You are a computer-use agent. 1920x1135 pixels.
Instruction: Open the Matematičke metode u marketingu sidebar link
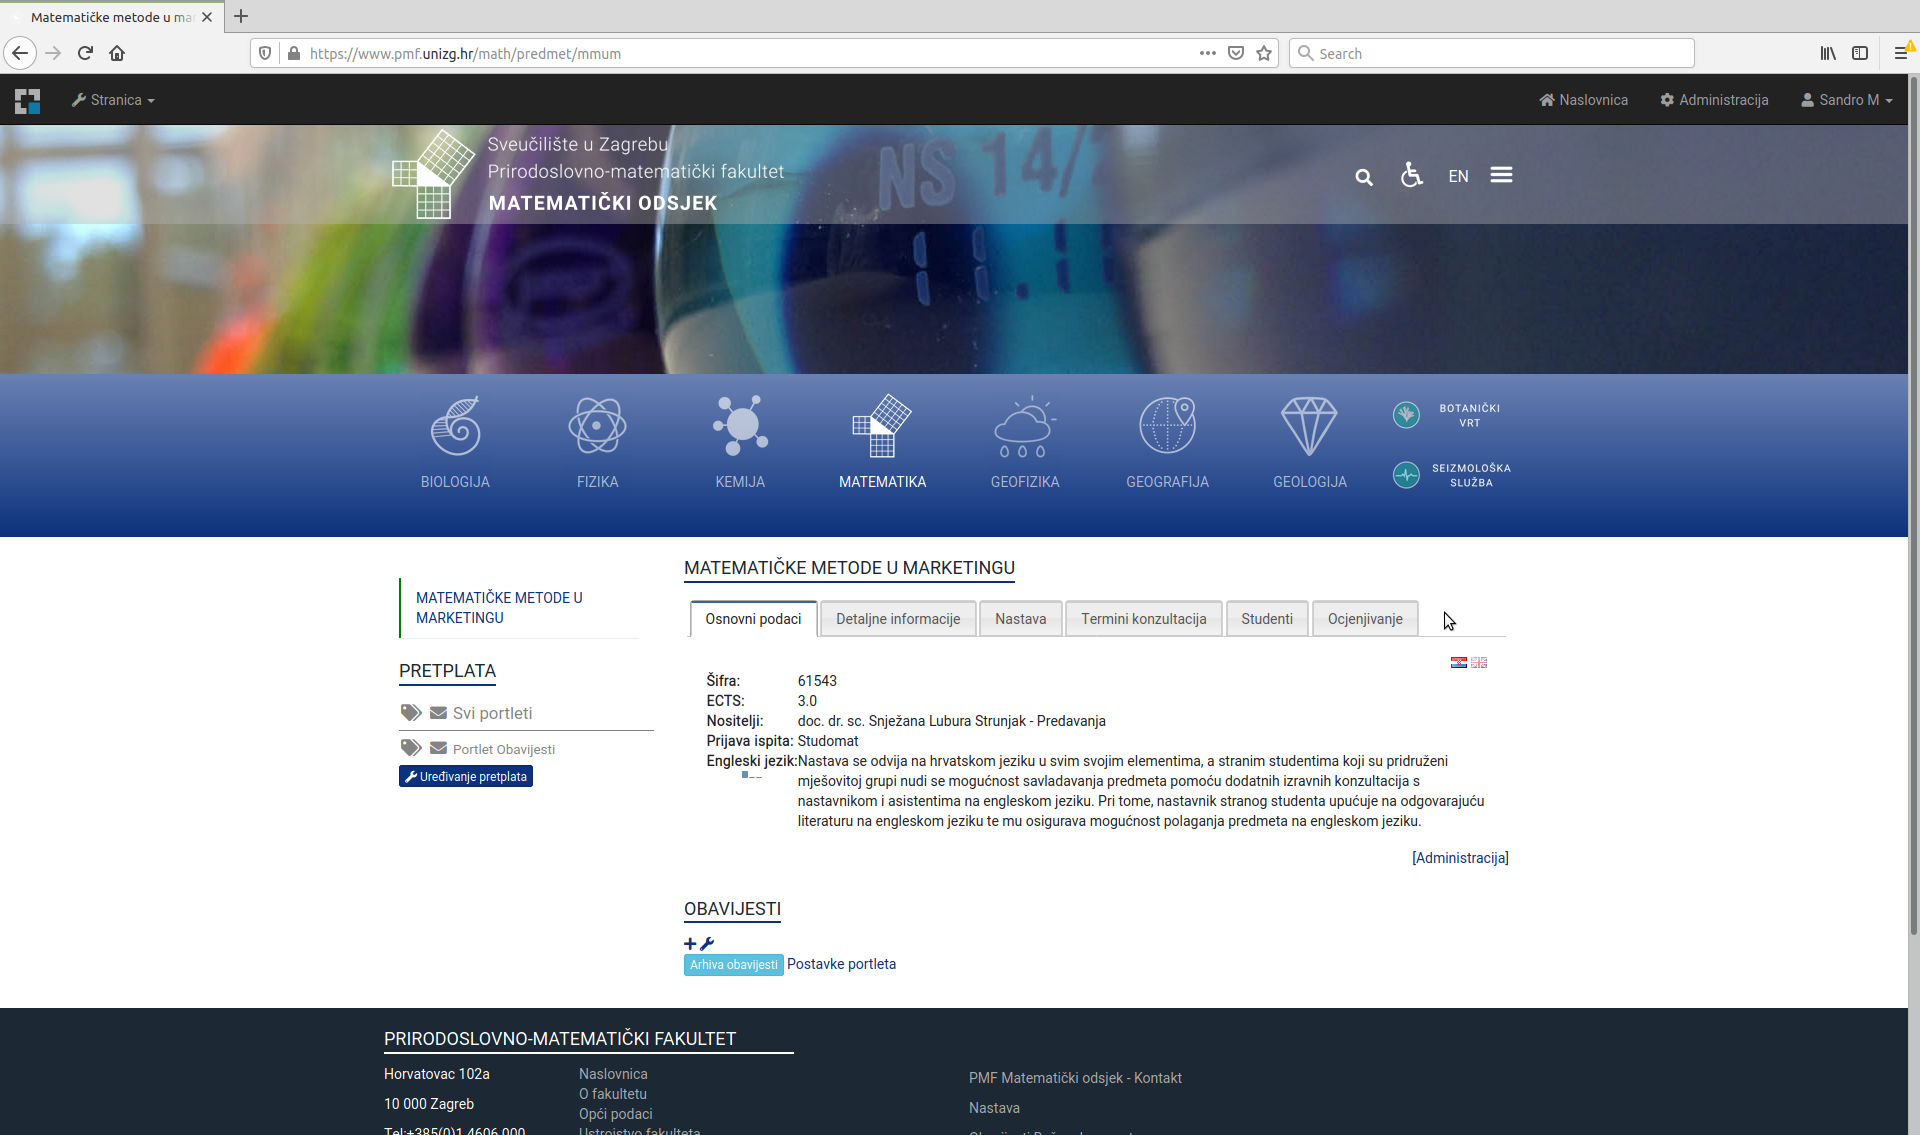(499, 607)
